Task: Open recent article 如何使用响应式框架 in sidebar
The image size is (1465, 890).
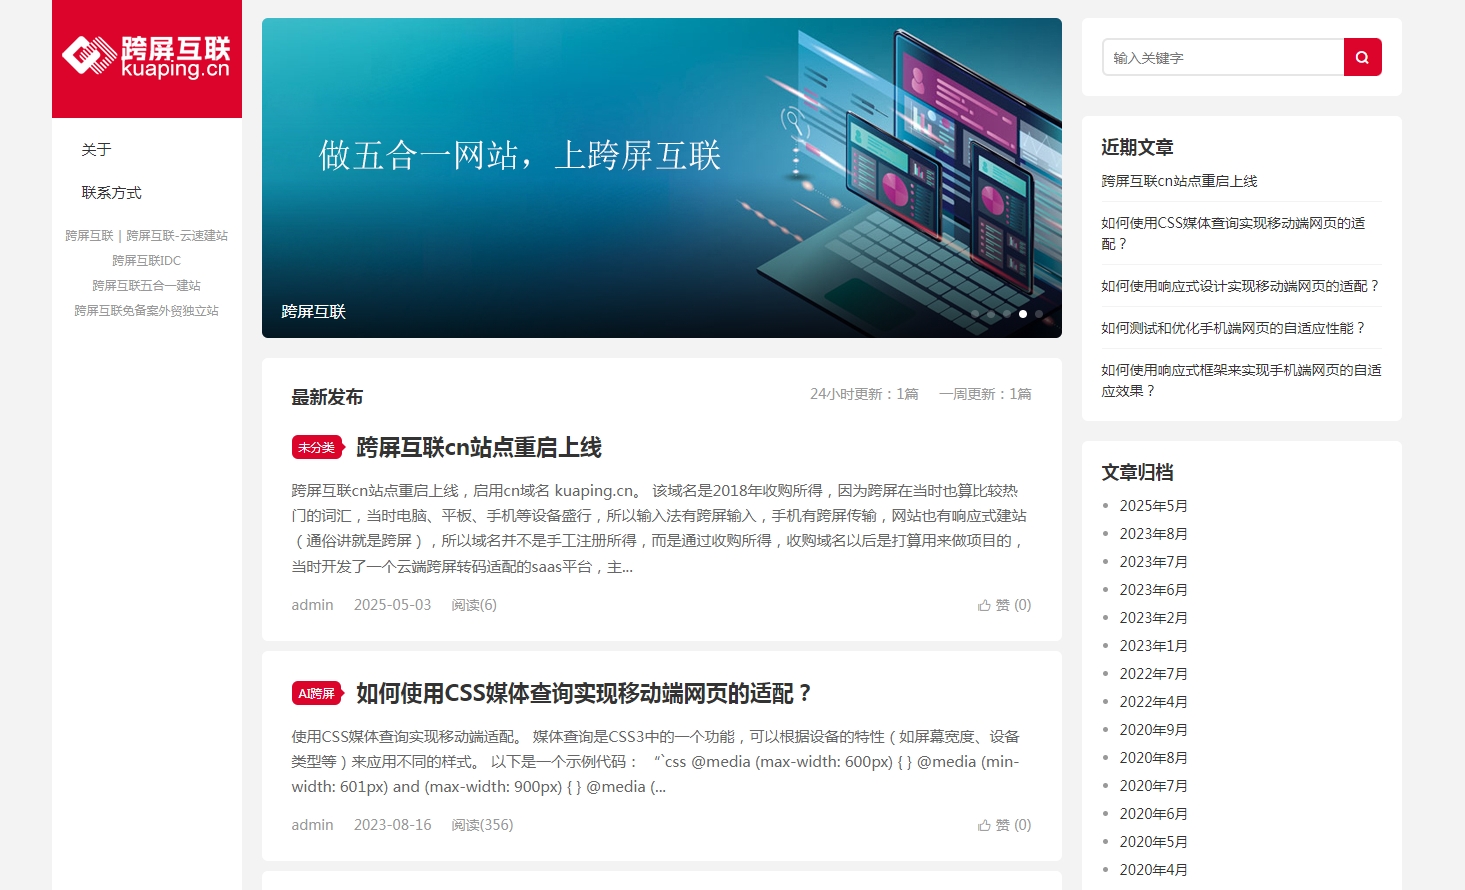Action: (x=1241, y=380)
